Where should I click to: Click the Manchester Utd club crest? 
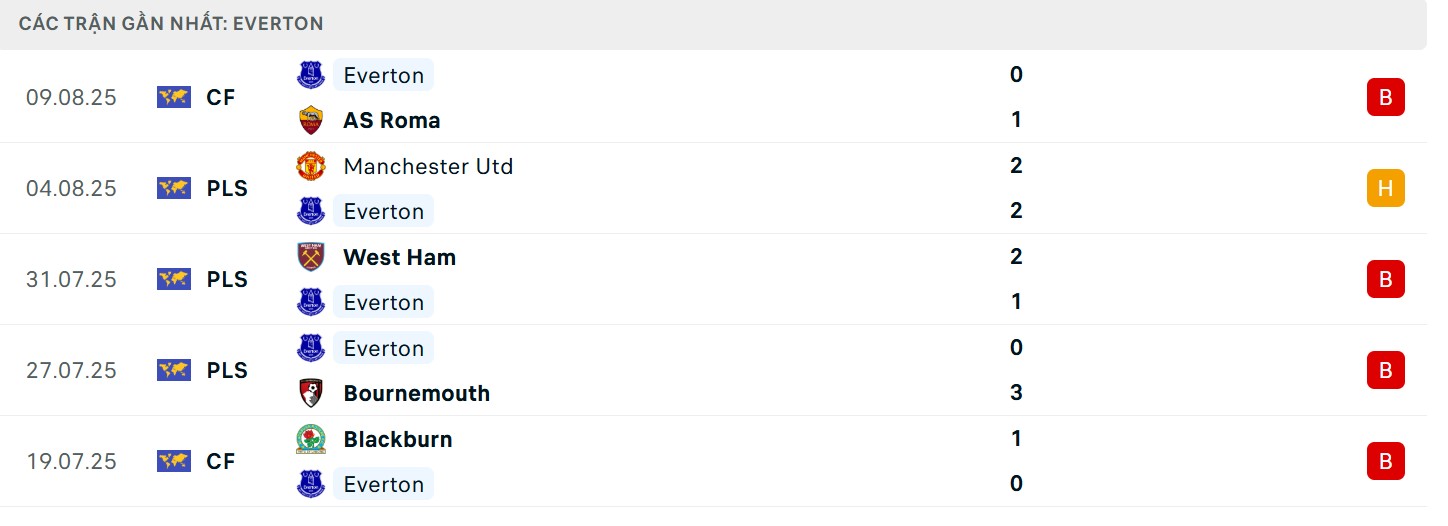pyautogui.click(x=312, y=166)
